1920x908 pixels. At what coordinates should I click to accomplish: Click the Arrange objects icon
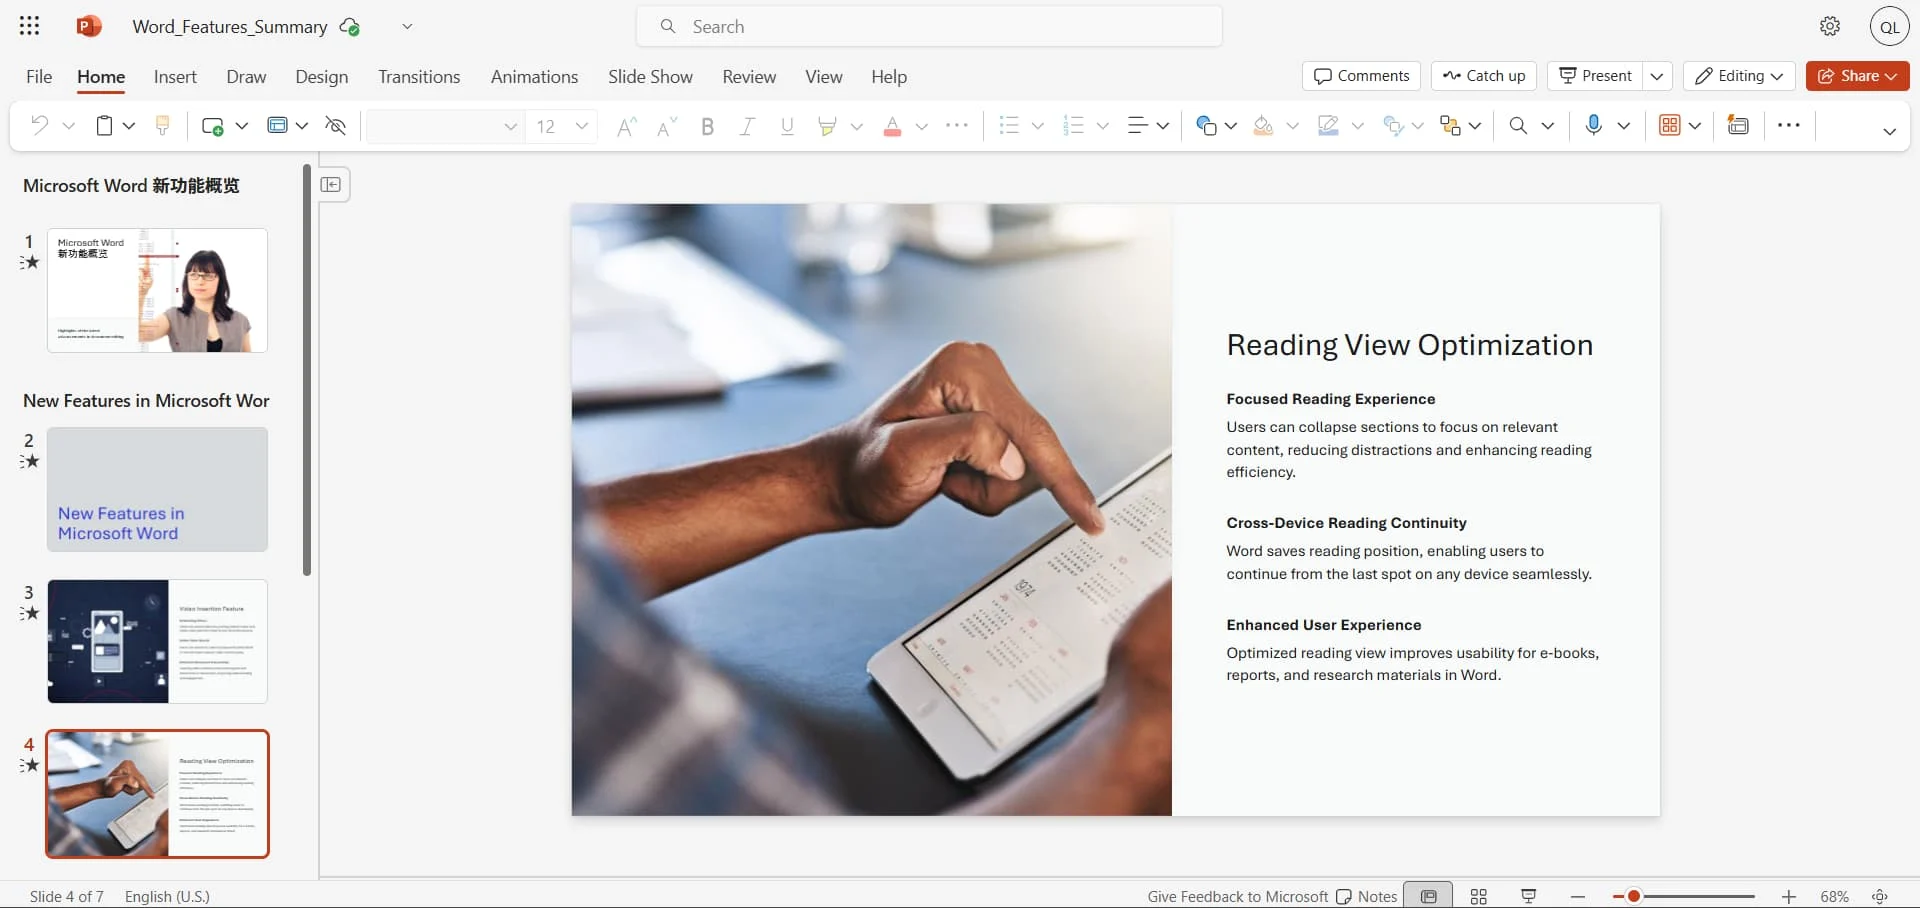[1450, 125]
